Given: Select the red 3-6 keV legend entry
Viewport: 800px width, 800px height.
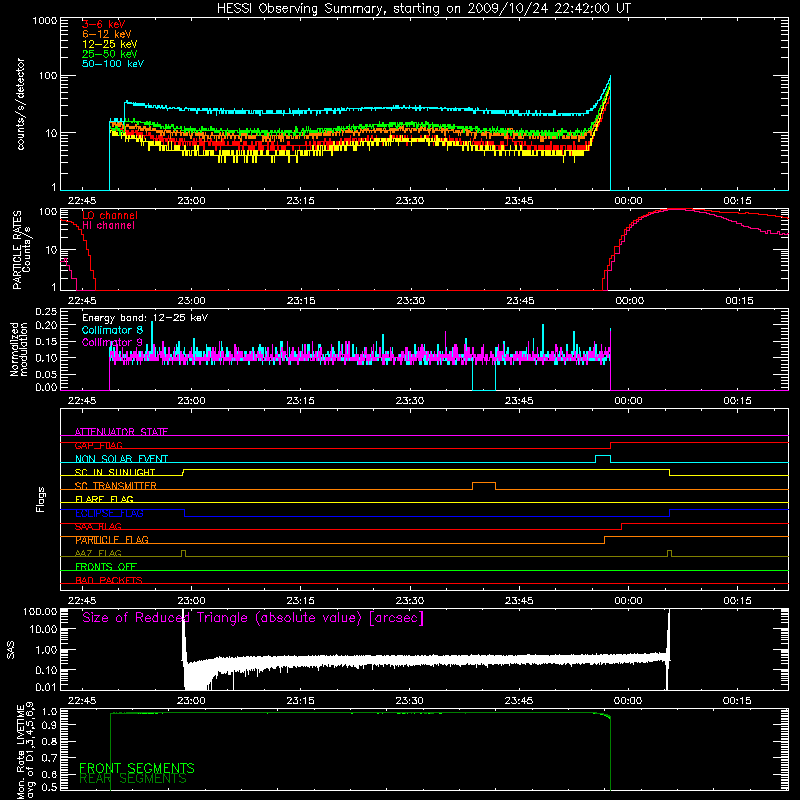Looking at the screenshot, I should pyautogui.click(x=104, y=24).
